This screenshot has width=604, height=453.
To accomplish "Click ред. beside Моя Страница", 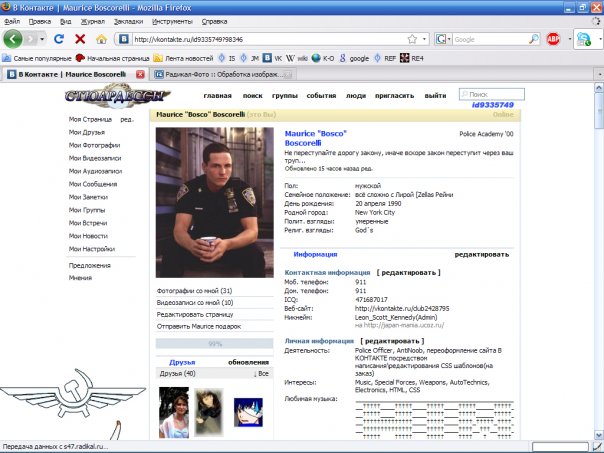I will coord(127,119).
